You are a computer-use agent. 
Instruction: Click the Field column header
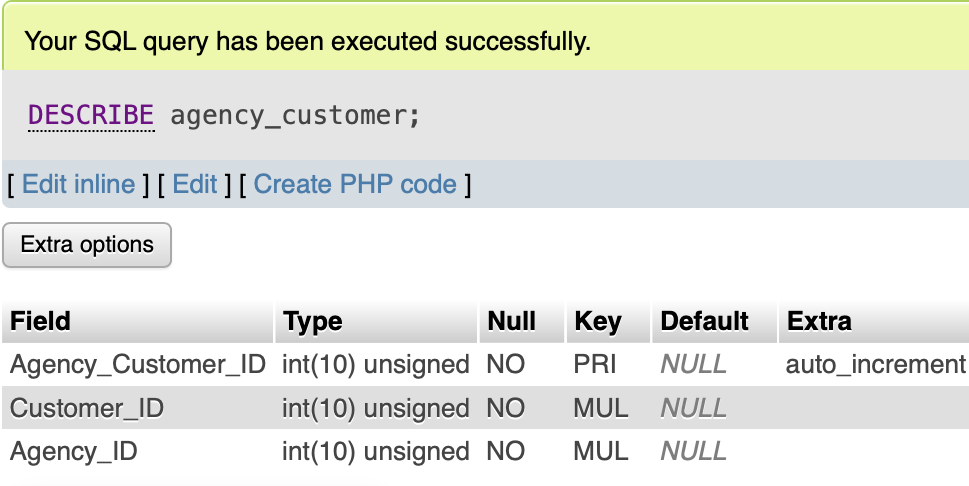[41, 321]
